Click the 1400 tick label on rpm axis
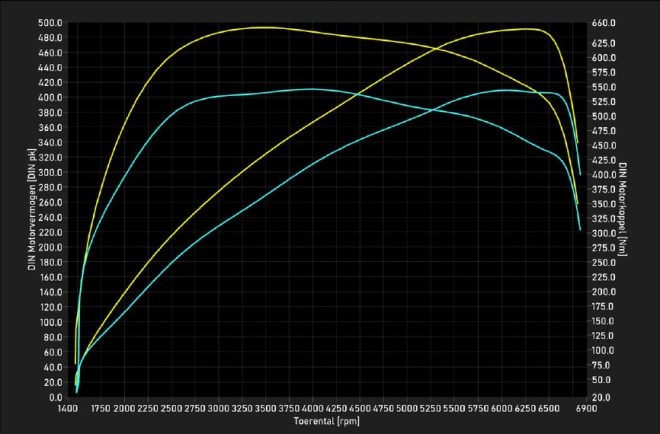 point(67,409)
